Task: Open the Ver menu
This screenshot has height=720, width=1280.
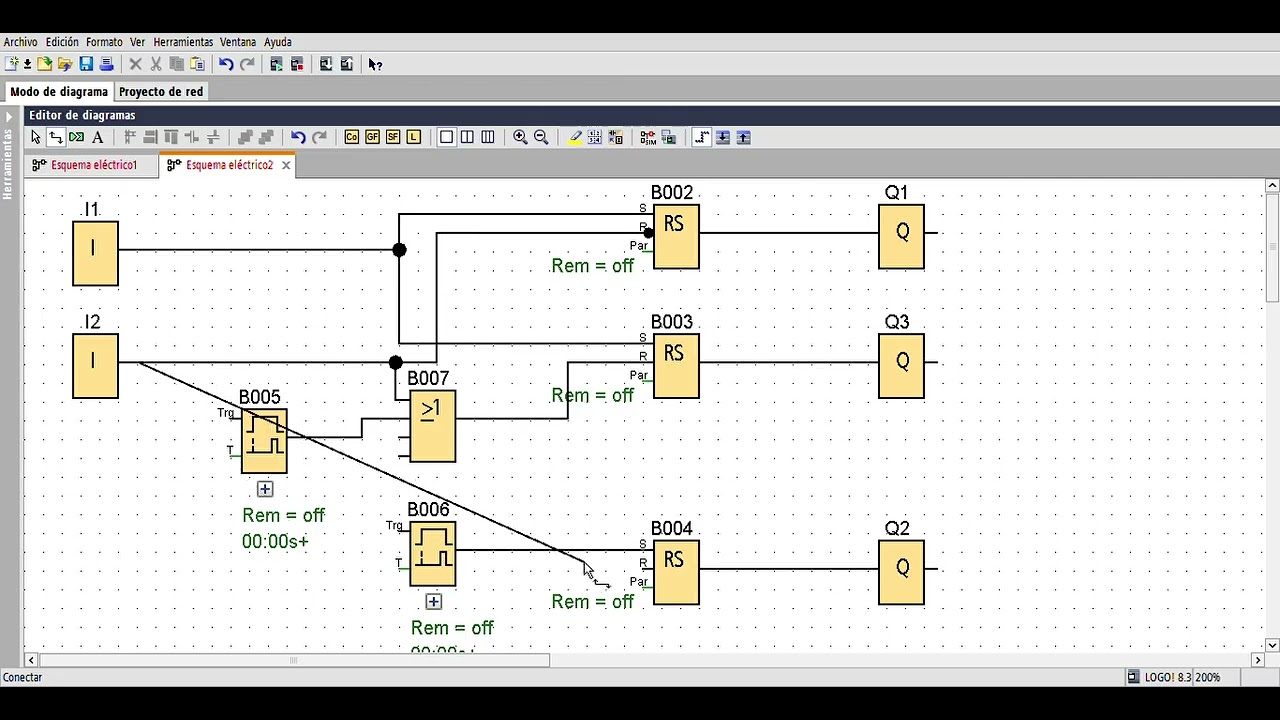Action: pyautogui.click(x=137, y=42)
